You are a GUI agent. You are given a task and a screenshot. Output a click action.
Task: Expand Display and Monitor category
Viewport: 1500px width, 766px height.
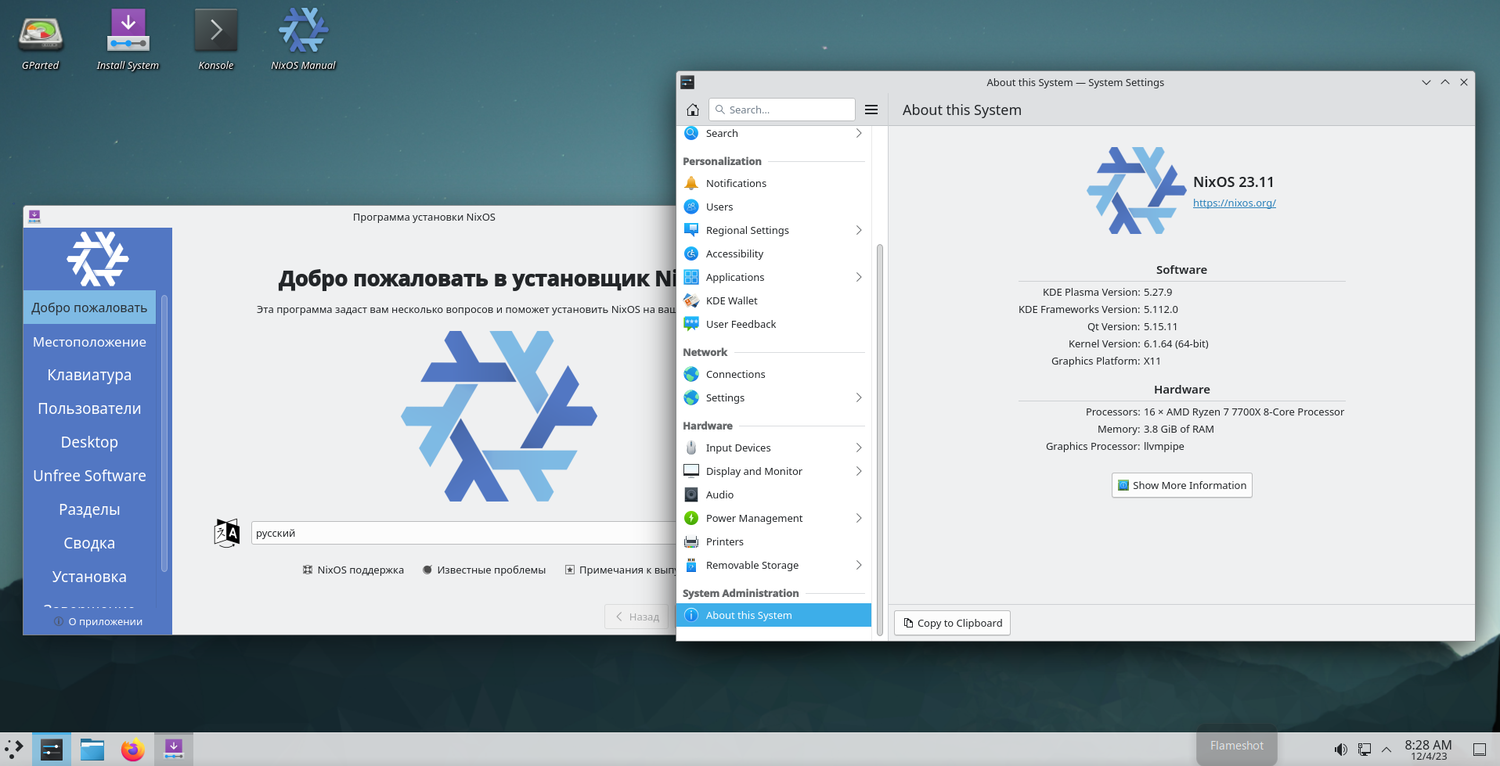pyautogui.click(x=858, y=471)
